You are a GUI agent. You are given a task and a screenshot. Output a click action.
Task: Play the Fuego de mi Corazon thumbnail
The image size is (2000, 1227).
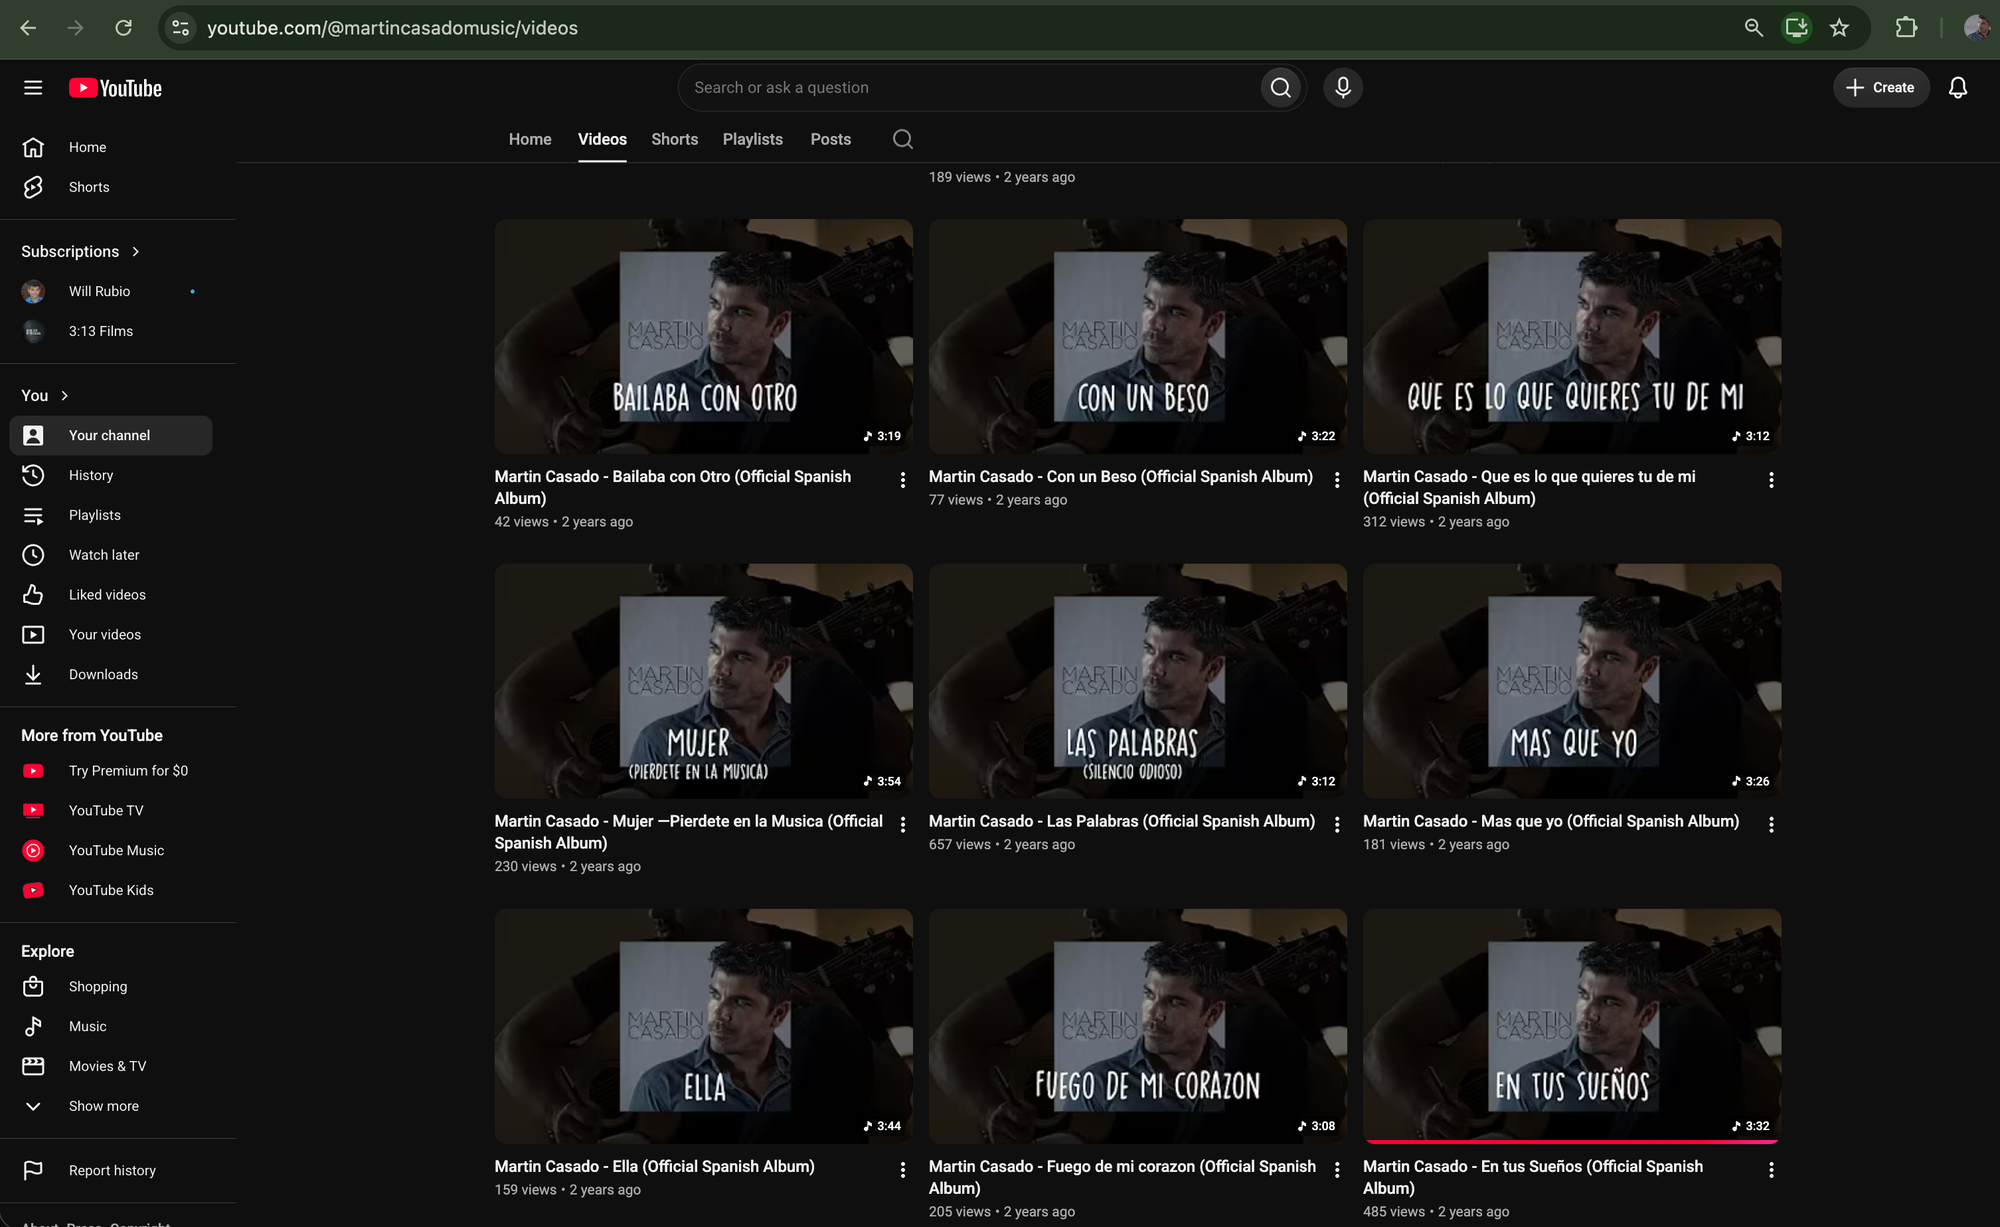(x=1138, y=1026)
